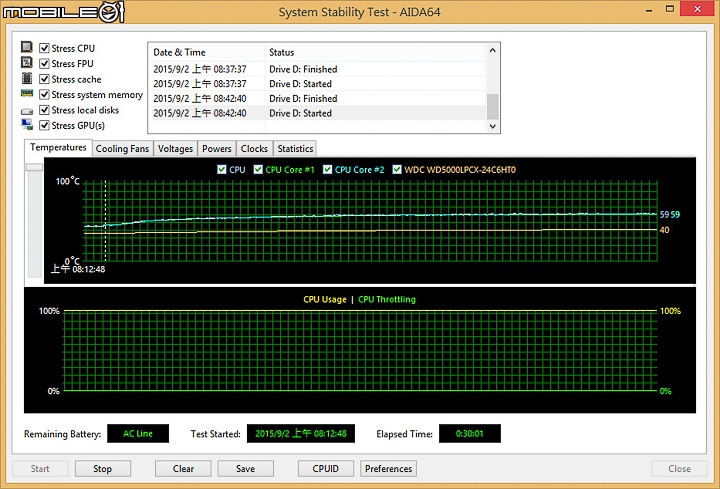The width and height of the screenshot is (720, 489).
Task: Disable Stress system memory option
Action: click(x=44, y=94)
